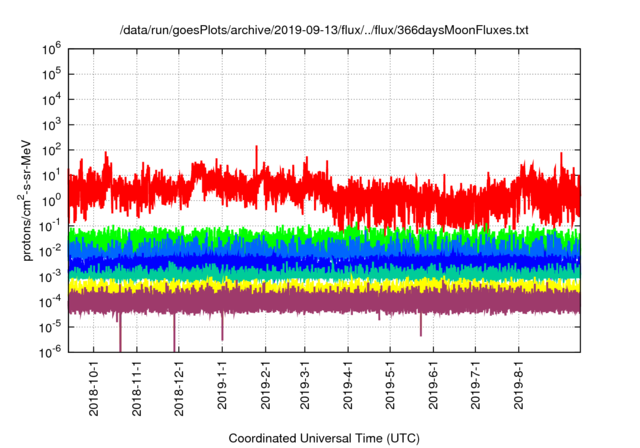This screenshot has height=448, width=640.
Task: Click the dark blue flux data band
Action: [300, 260]
